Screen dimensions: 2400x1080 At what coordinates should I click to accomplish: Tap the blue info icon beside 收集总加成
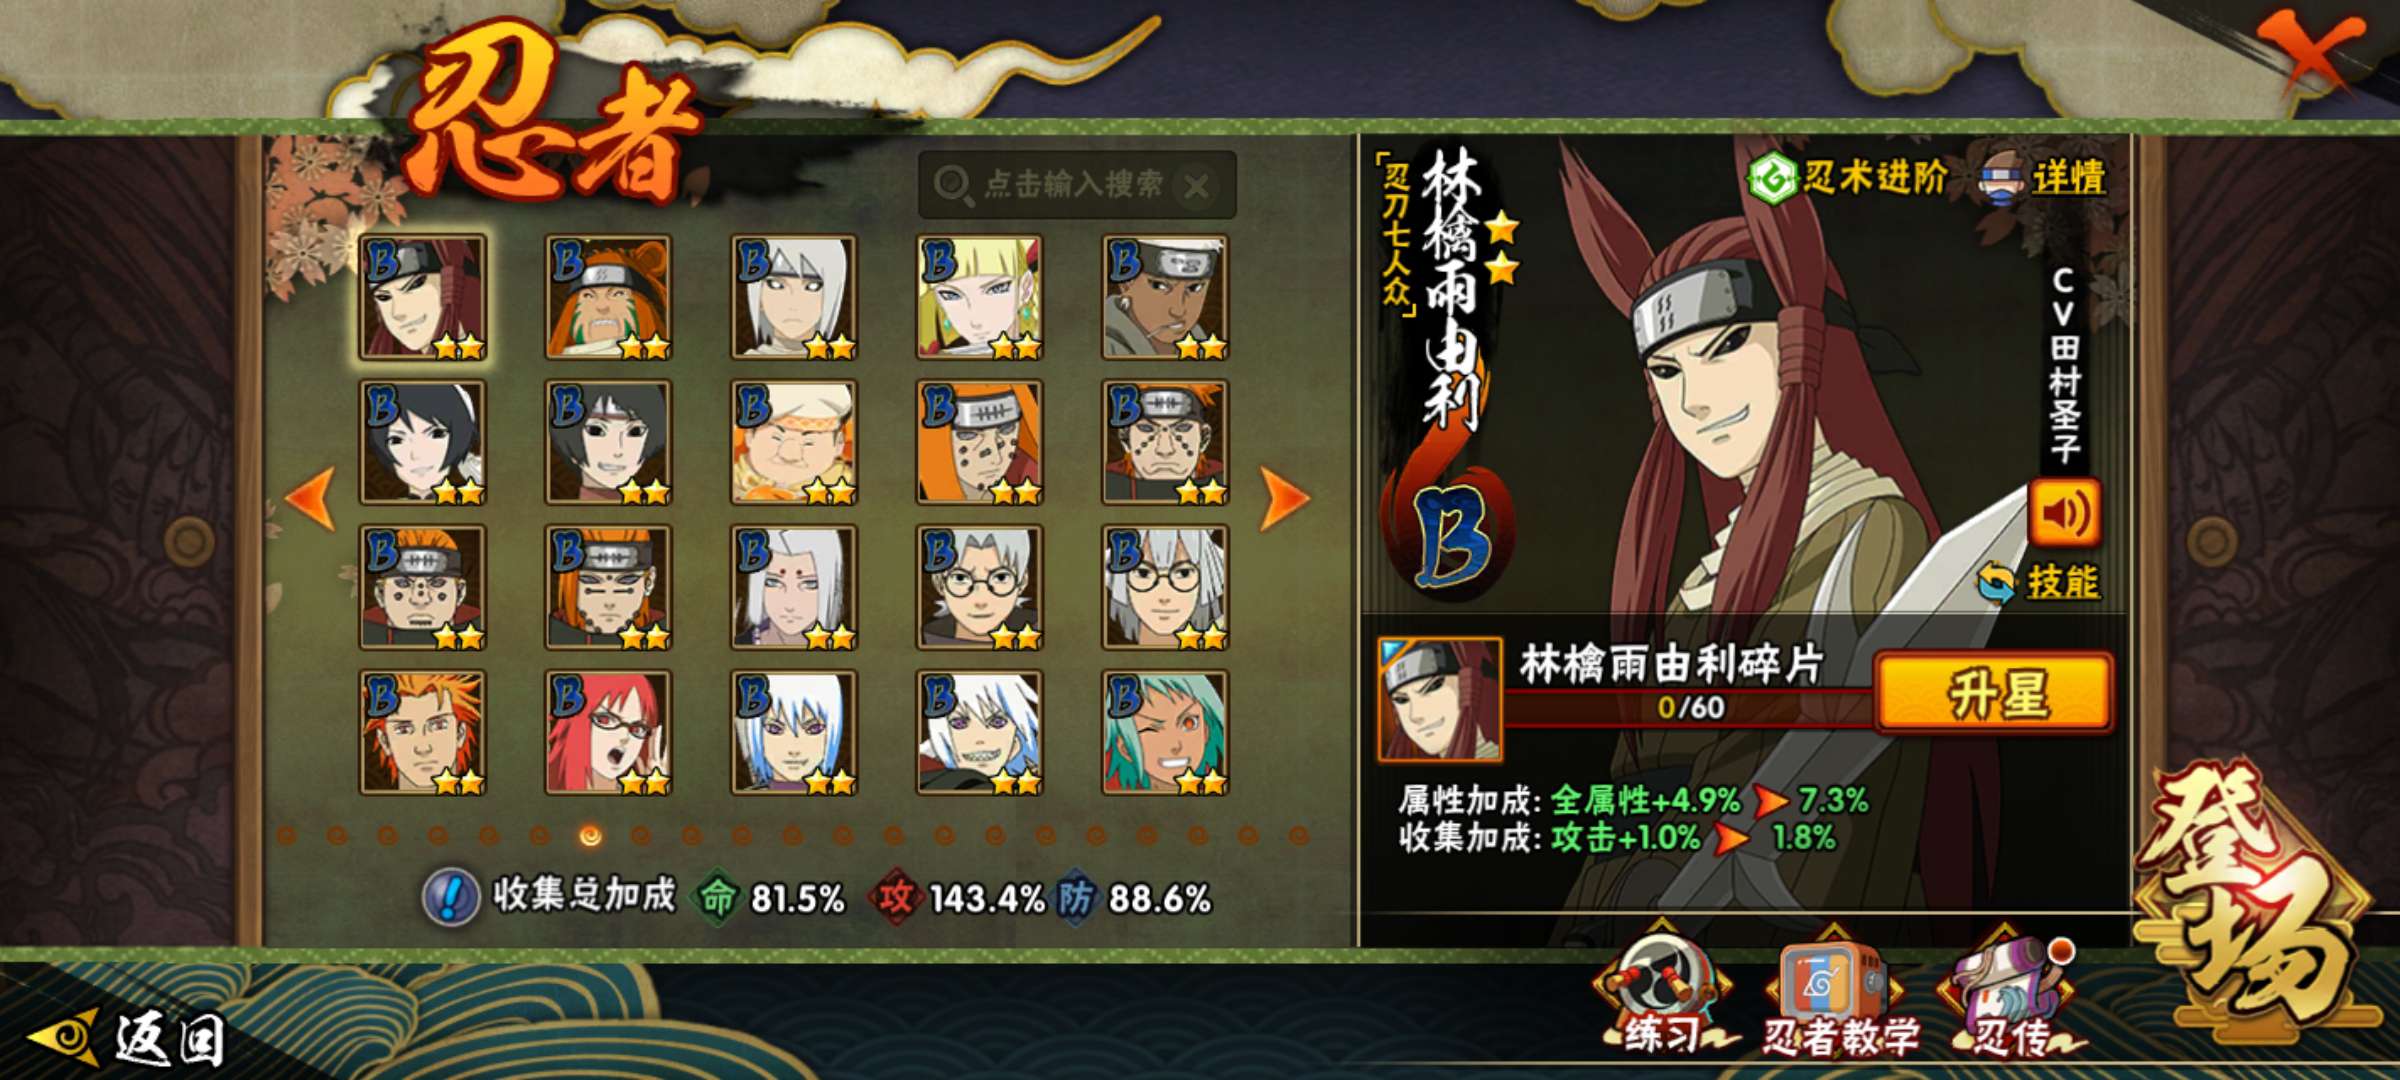451,897
